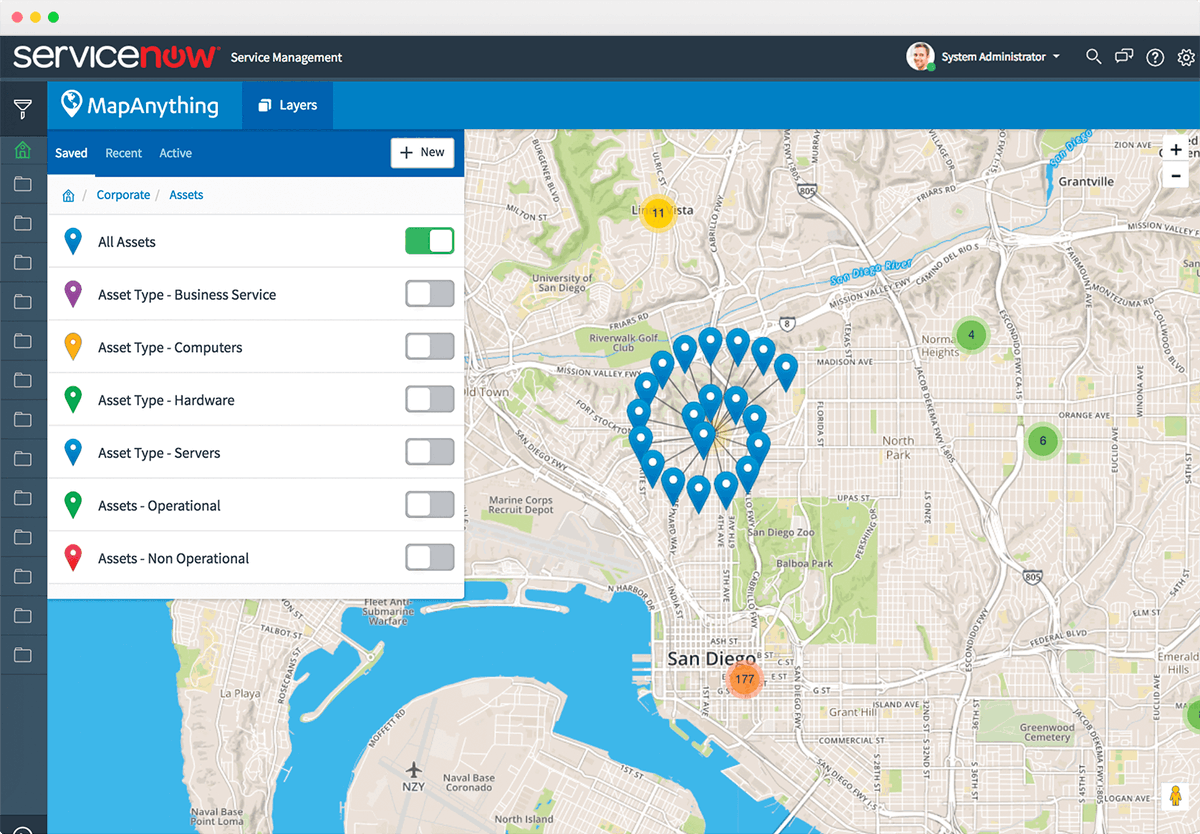
Task: Open the green home icon in sidebar
Action: (22, 151)
